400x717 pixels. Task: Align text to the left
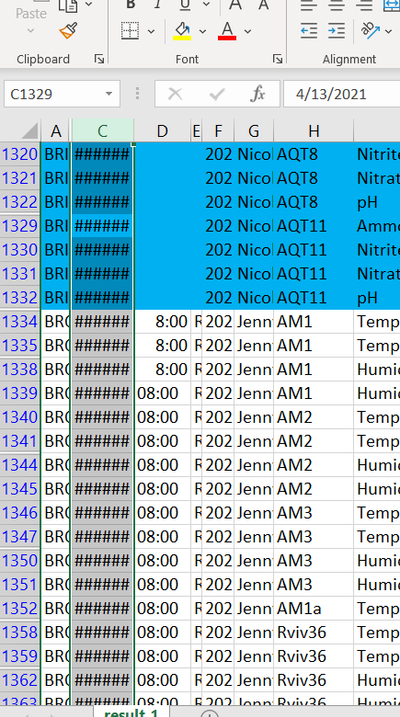(x=309, y=5)
